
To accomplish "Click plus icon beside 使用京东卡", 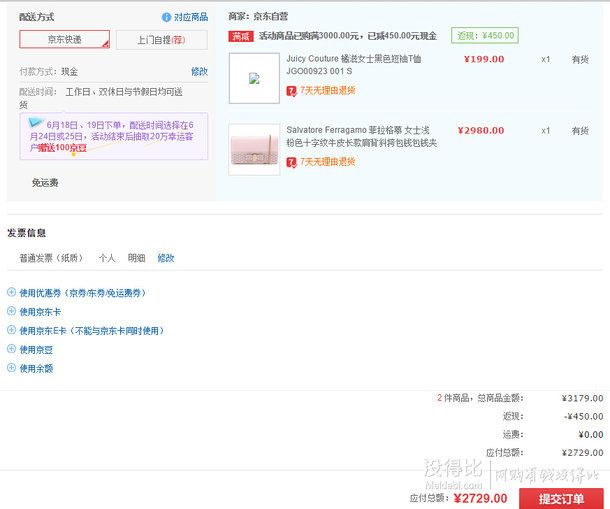I will (12, 311).
